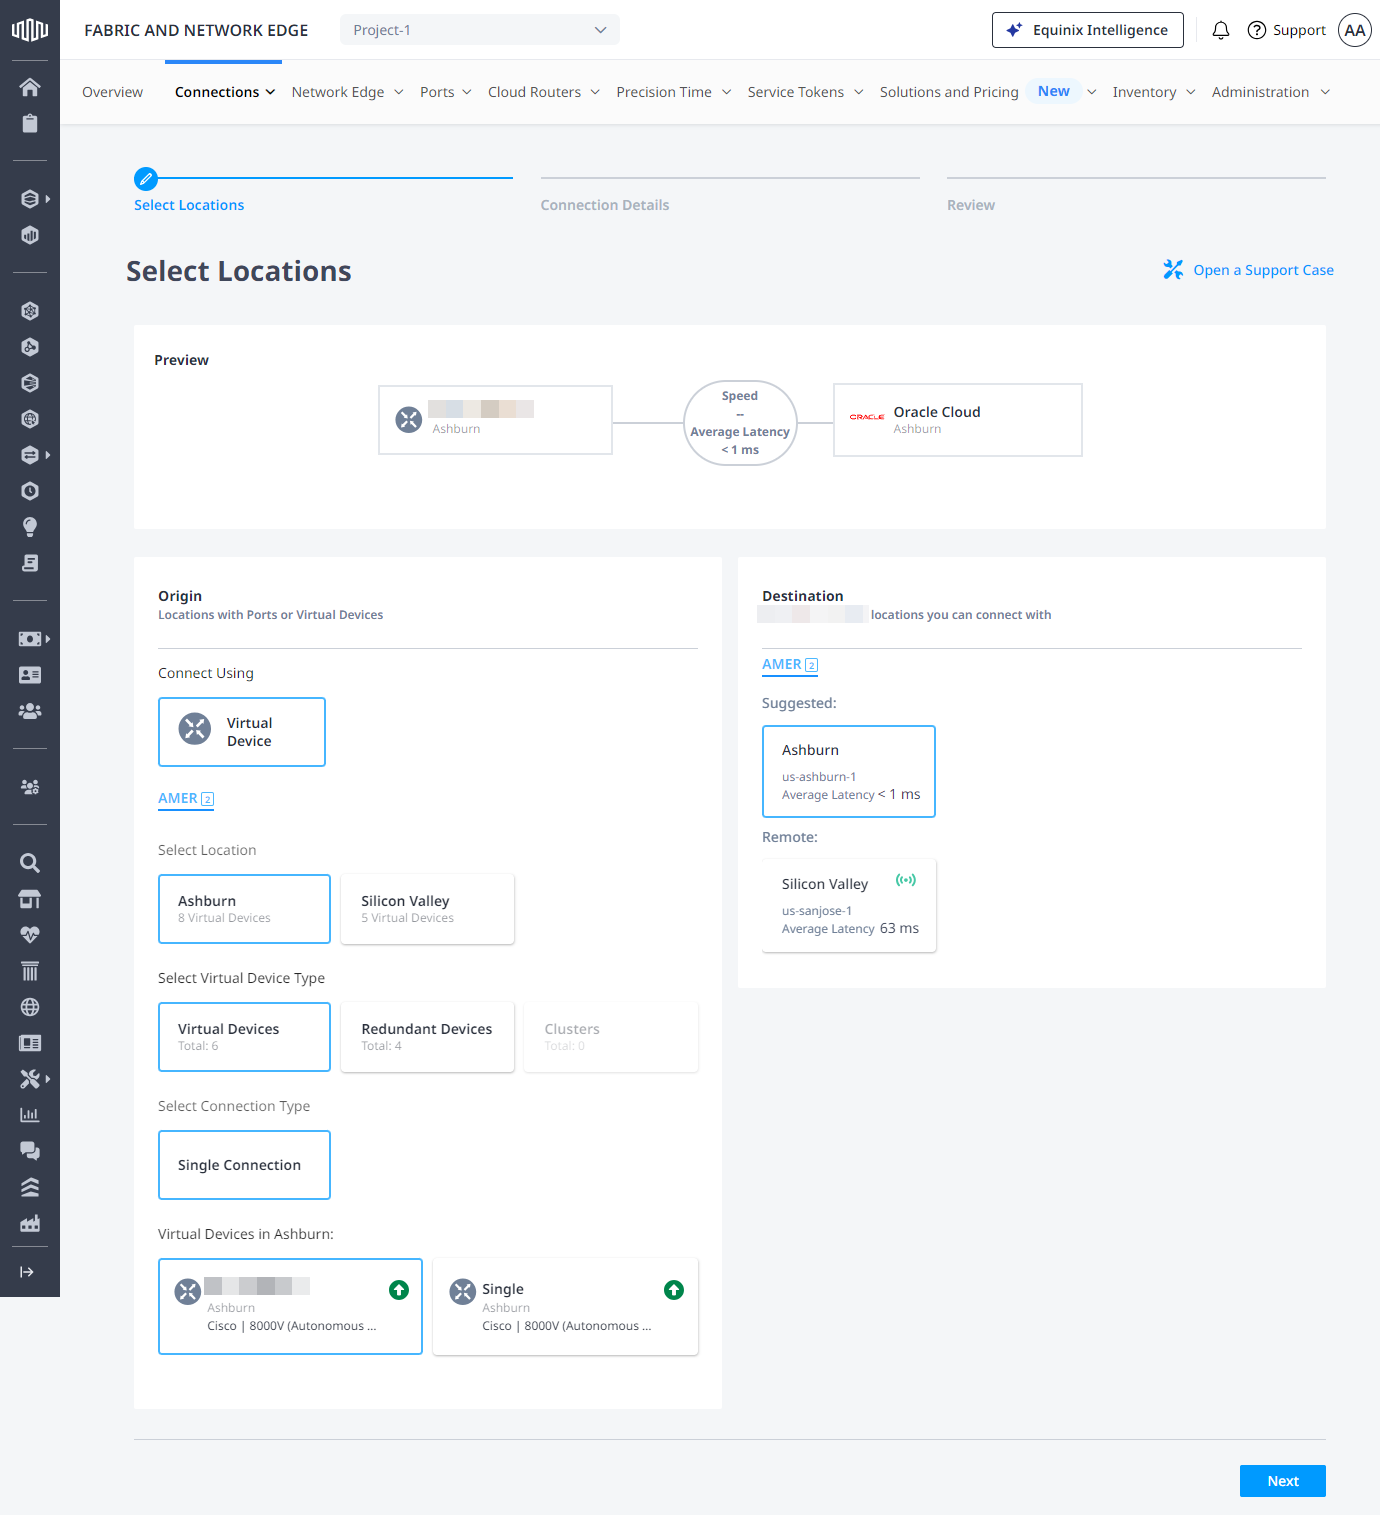The image size is (1380, 1515).
Task: Go to the Overview tab
Action: click(x=112, y=92)
